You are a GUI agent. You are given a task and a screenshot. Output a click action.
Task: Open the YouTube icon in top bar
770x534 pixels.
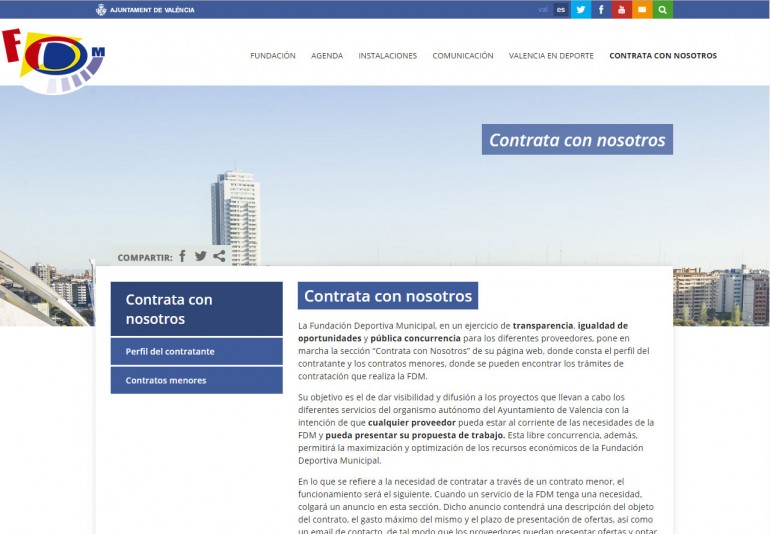pyautogui.click(x=622, y=9)
